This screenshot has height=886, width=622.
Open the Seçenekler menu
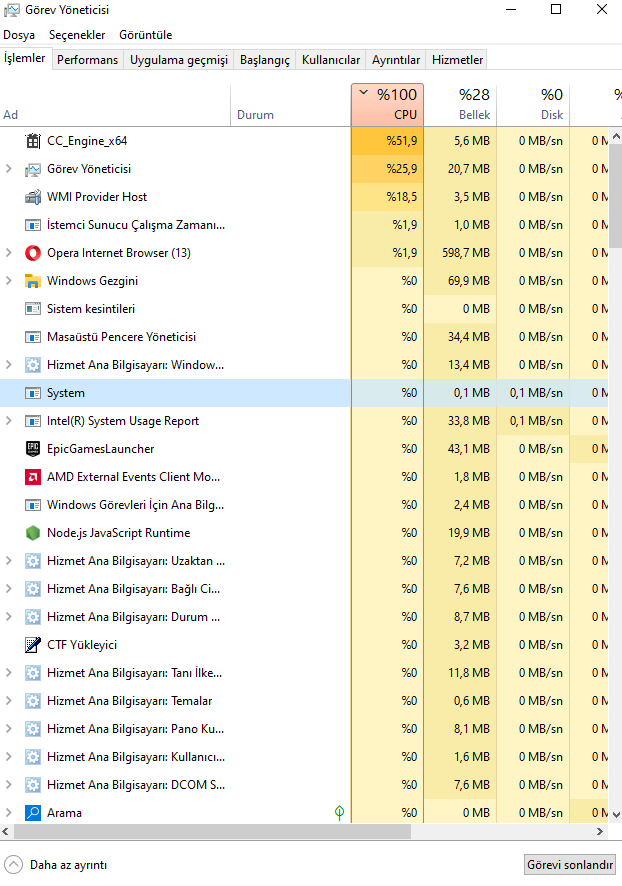point(77,35)
